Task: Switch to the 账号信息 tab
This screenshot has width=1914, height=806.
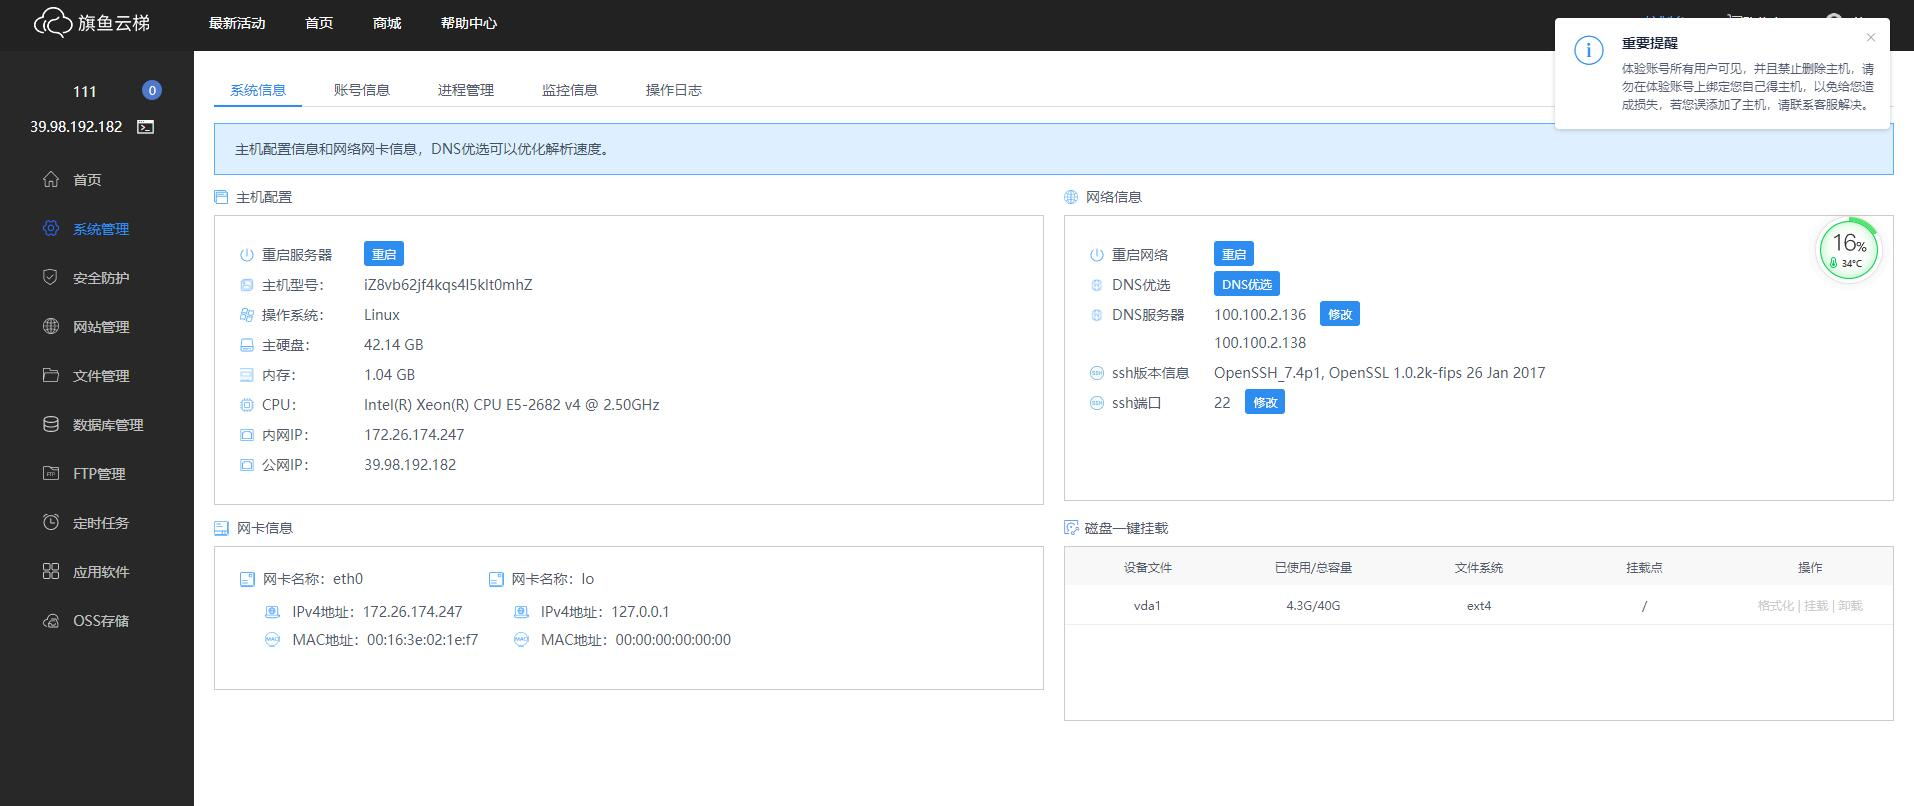Action: tap(362, 90)
